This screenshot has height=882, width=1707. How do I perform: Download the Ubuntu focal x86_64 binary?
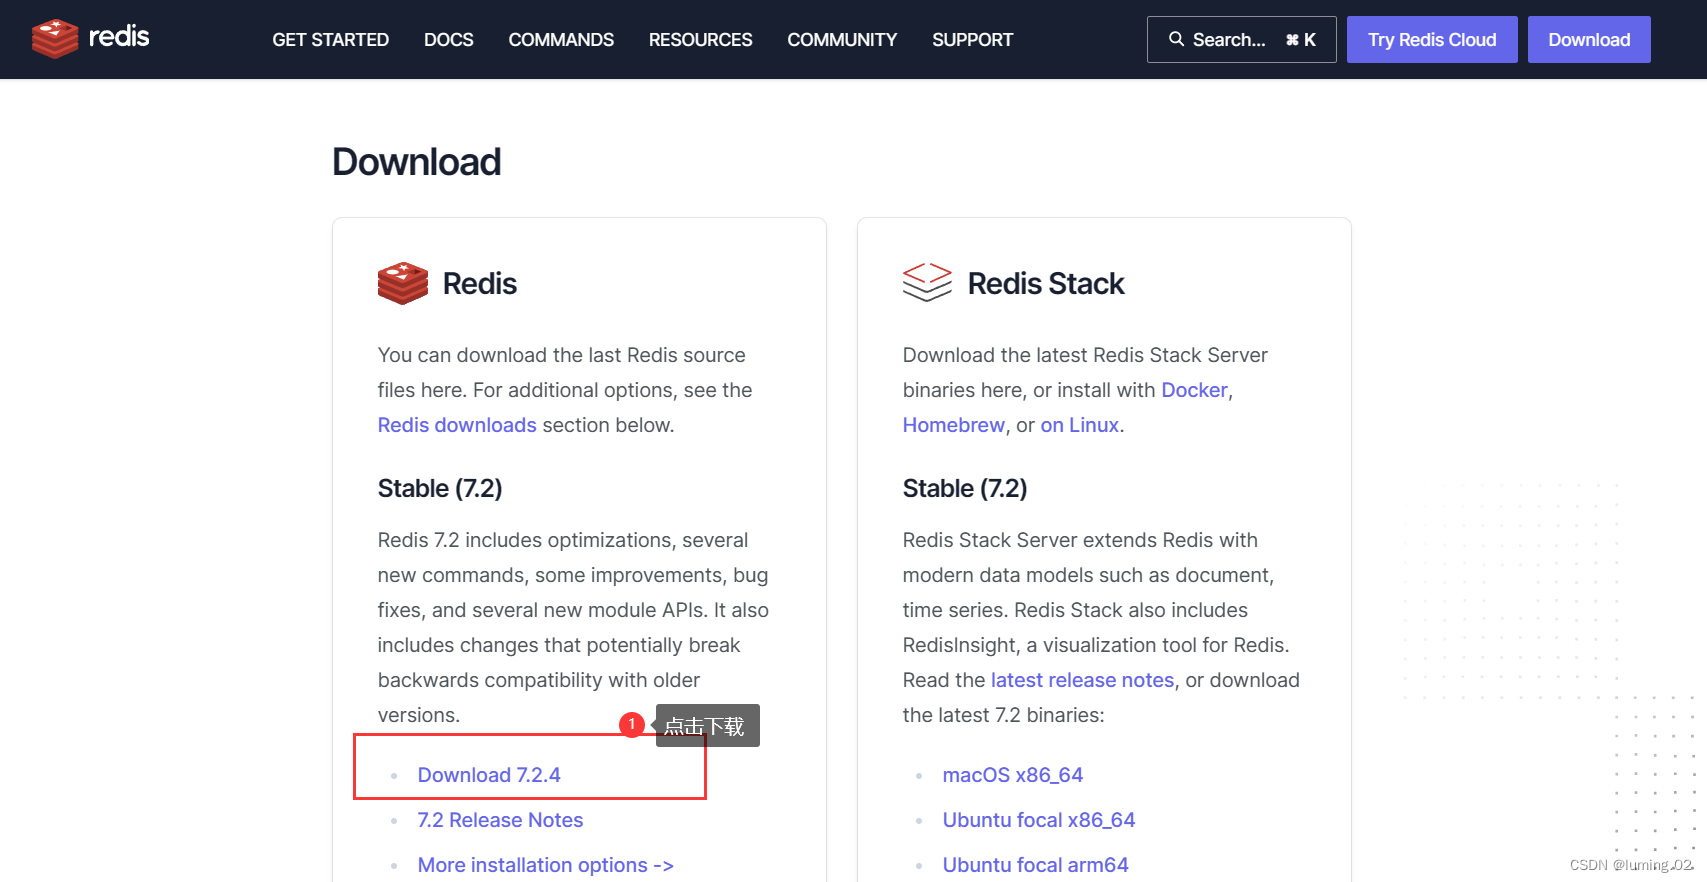click(x=1038, y=820)
